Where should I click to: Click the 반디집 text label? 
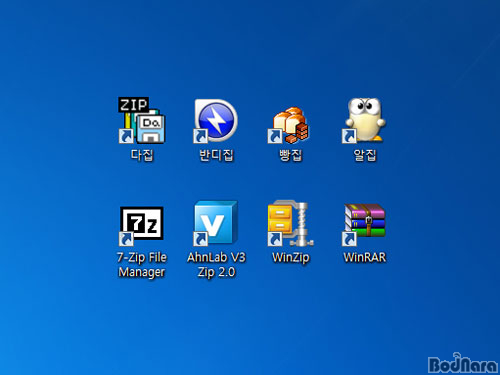pos(216,155)
